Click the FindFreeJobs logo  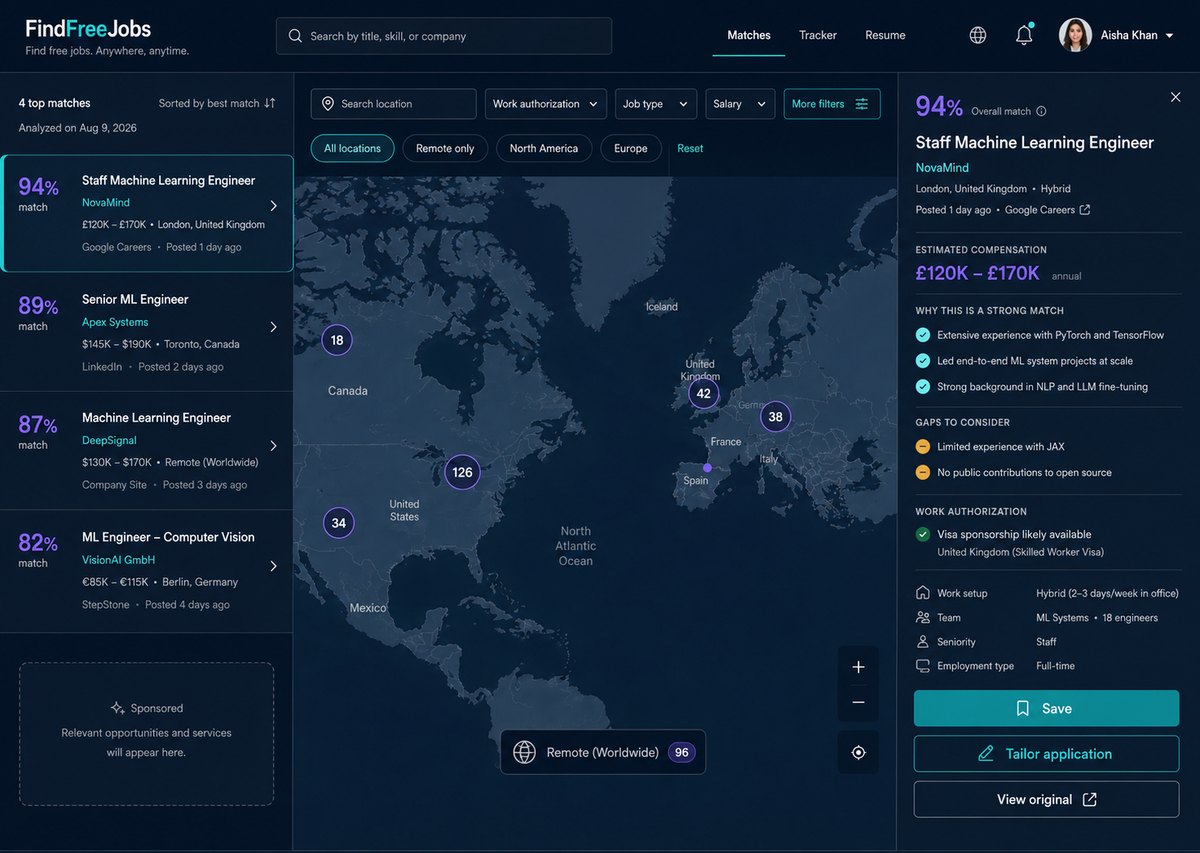click(x=88, y=29)
